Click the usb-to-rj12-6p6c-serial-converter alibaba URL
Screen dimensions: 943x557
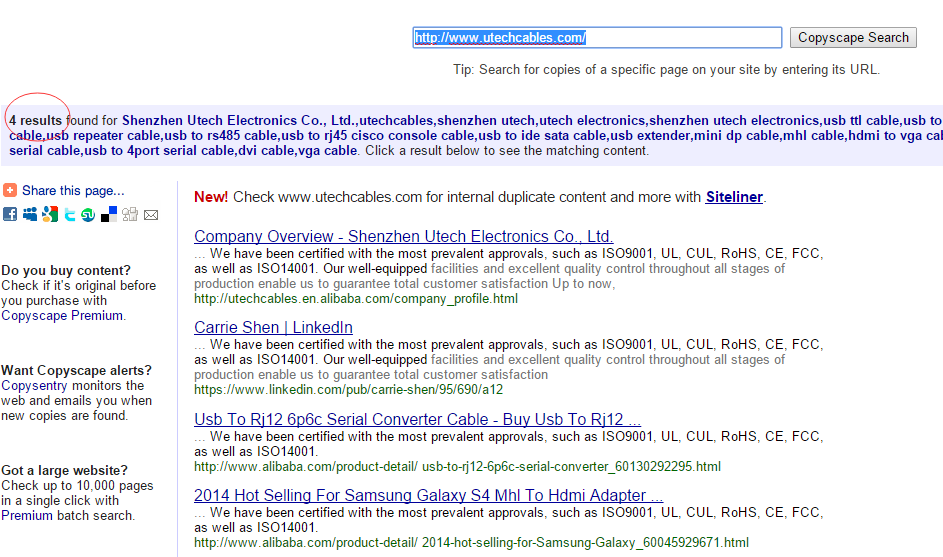click(457, 466)
